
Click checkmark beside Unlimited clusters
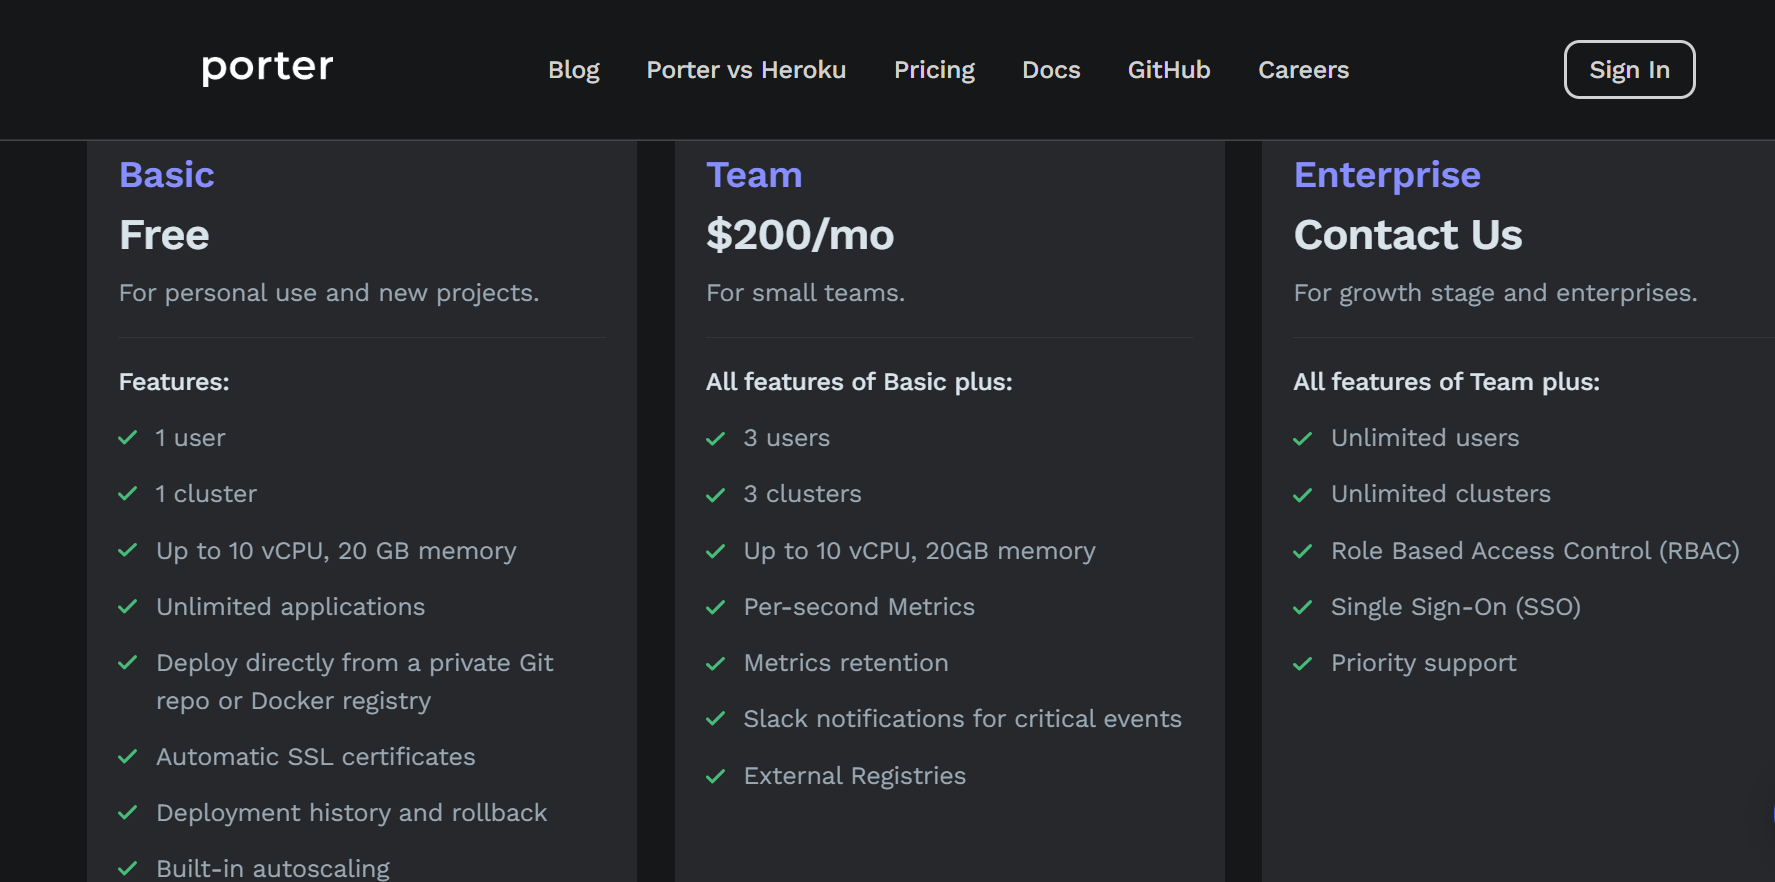pyautogui.click(x=1302, y=494)
